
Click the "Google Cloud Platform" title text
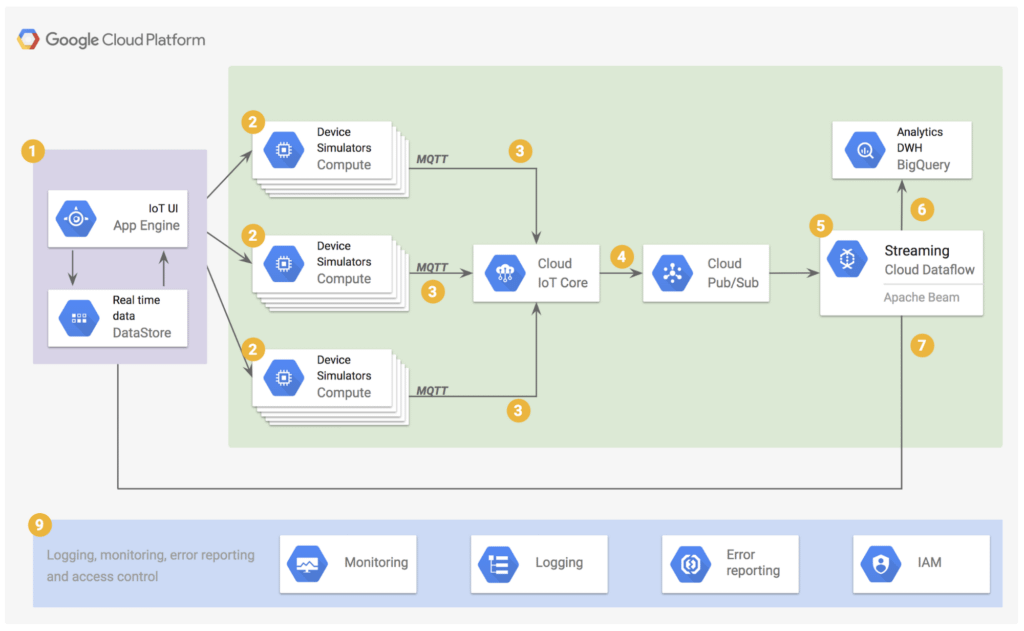click(125, 40)
